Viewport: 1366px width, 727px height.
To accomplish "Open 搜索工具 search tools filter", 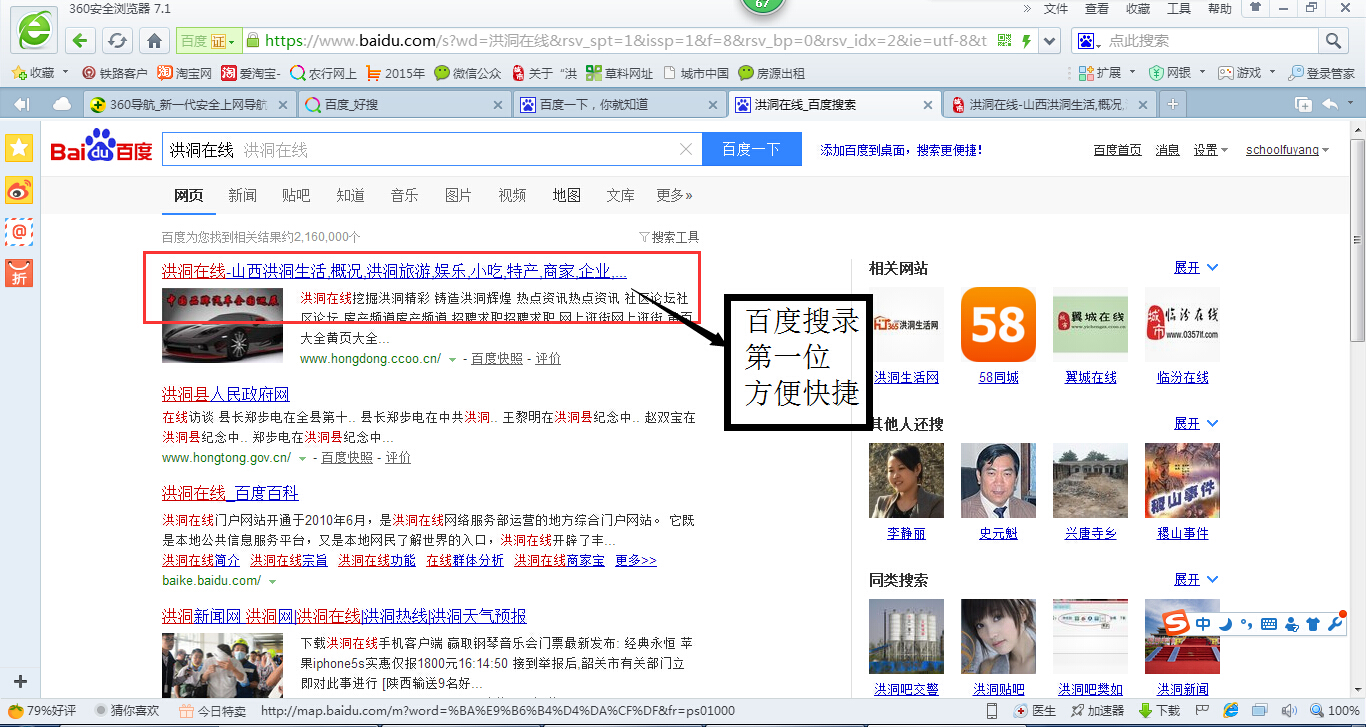I will pos(669,237).
